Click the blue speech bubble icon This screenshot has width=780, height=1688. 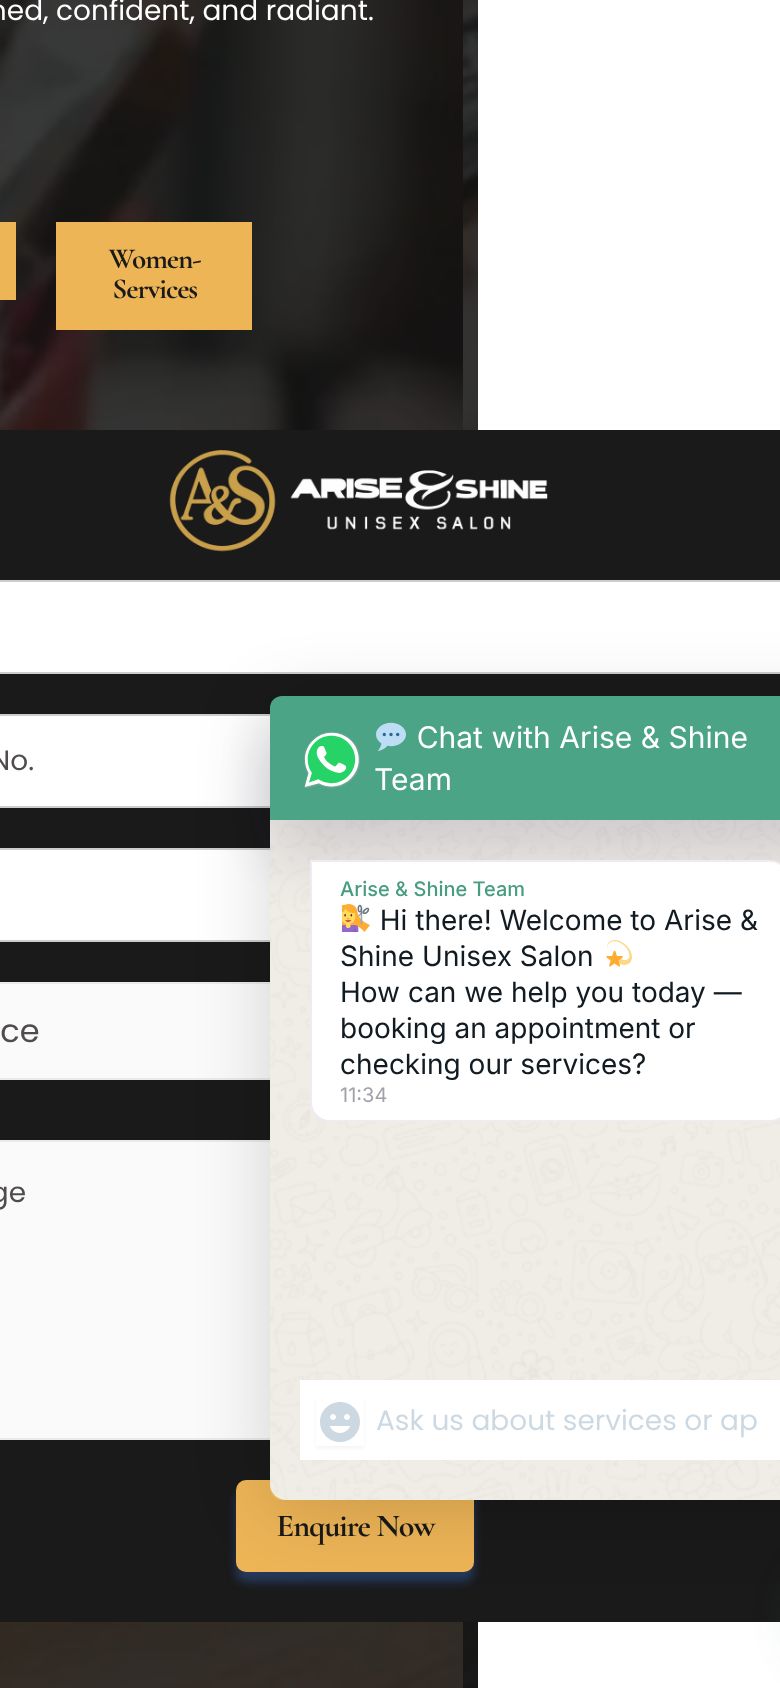click(390, 737)
